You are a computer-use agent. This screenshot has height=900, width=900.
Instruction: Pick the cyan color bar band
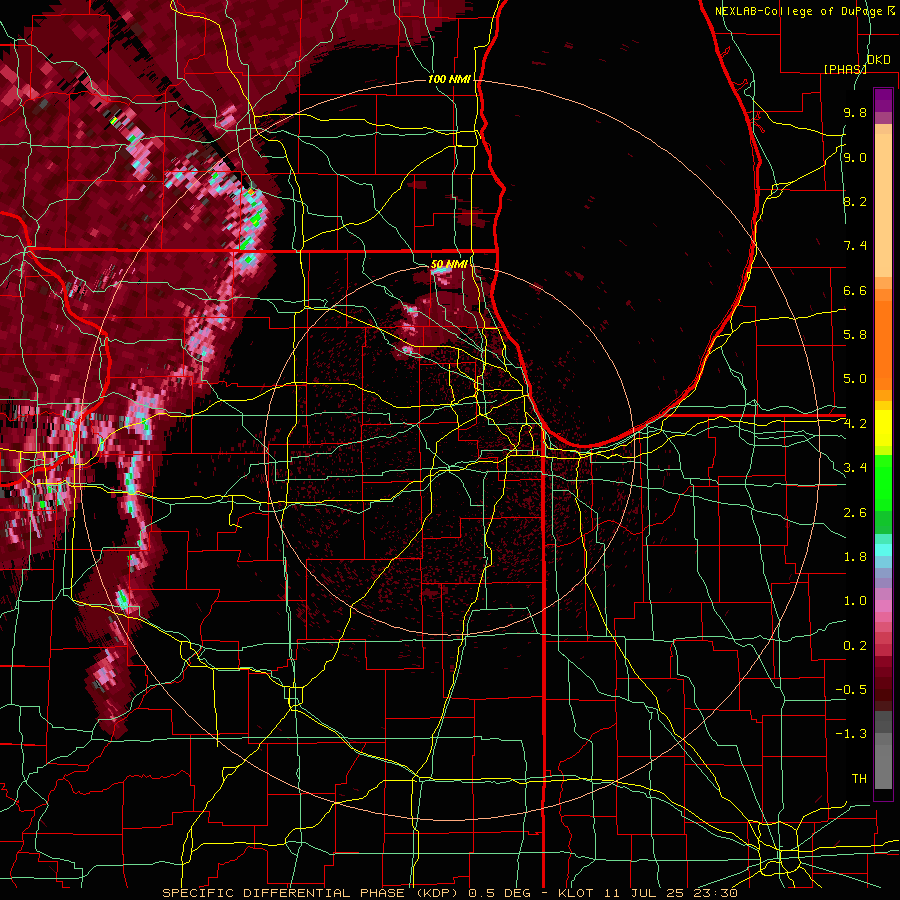883,550
